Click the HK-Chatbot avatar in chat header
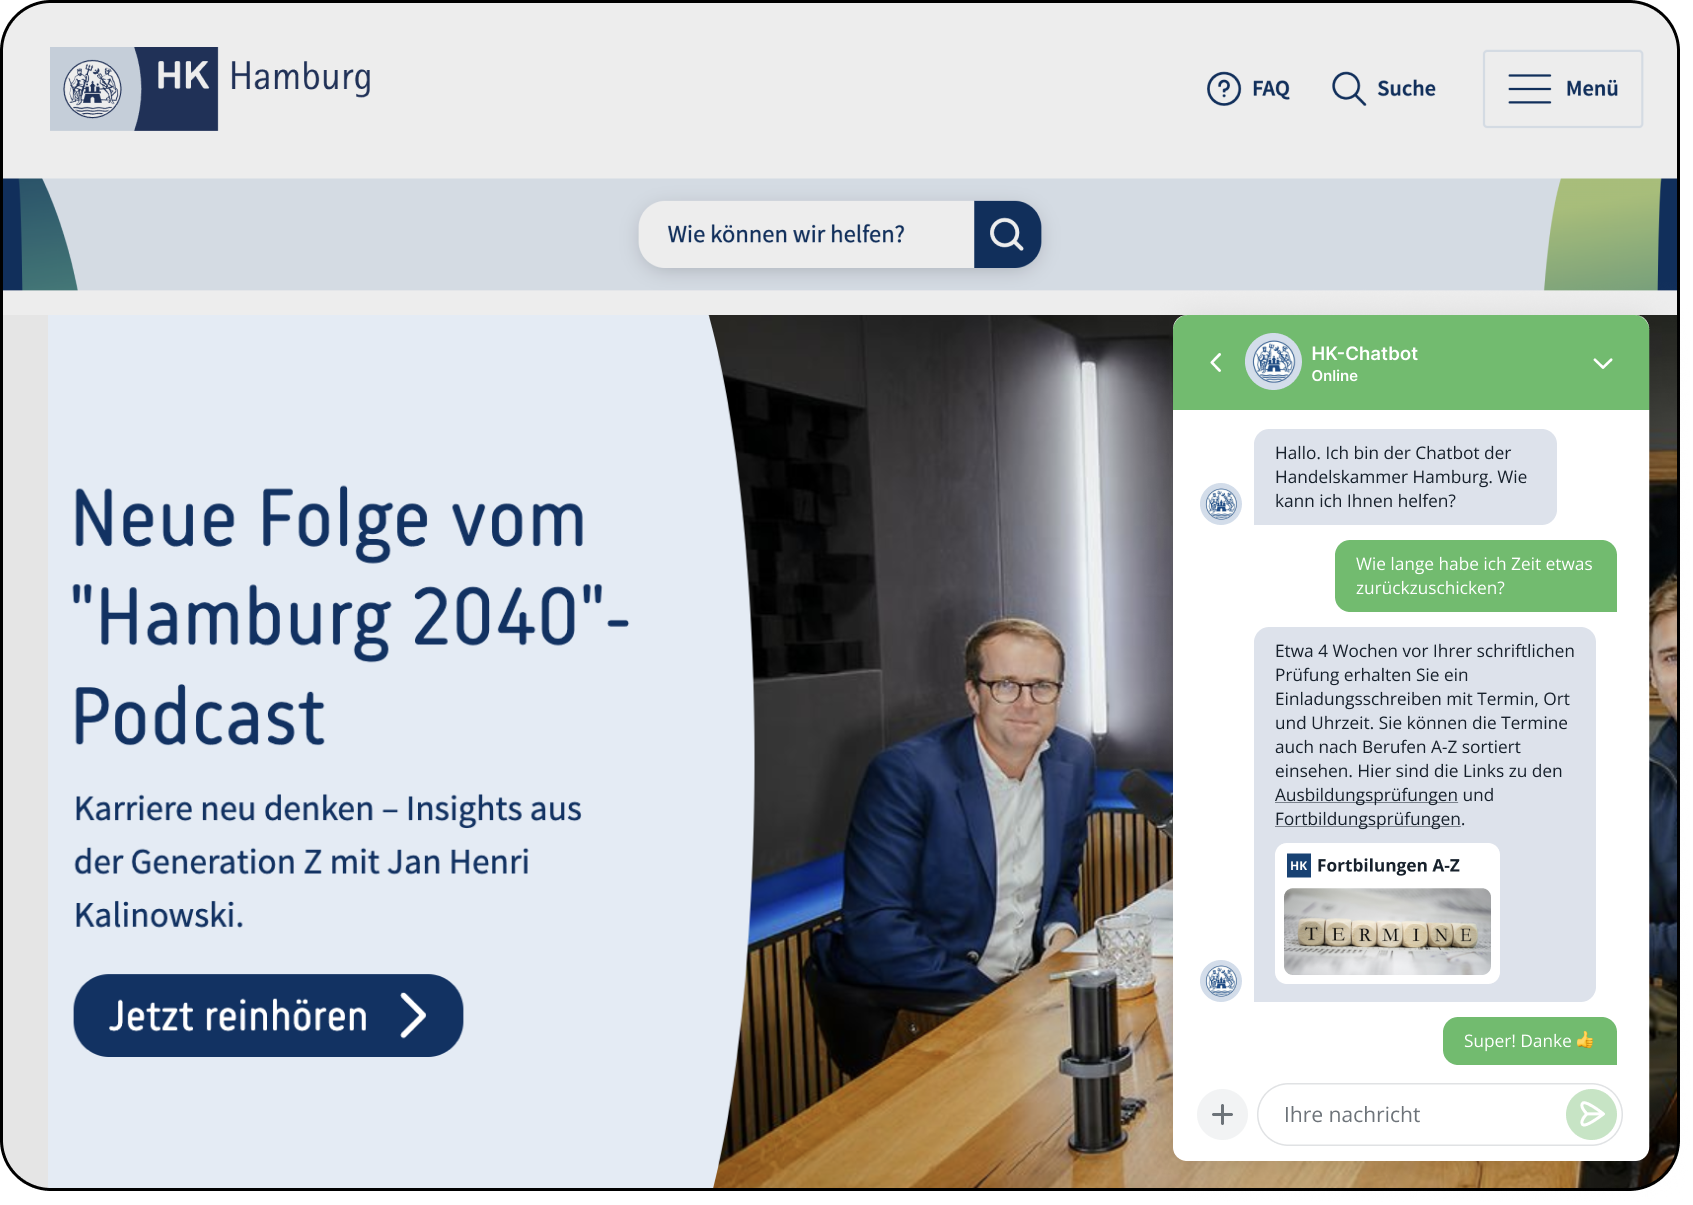1693x1205 pixels. 1272,362
